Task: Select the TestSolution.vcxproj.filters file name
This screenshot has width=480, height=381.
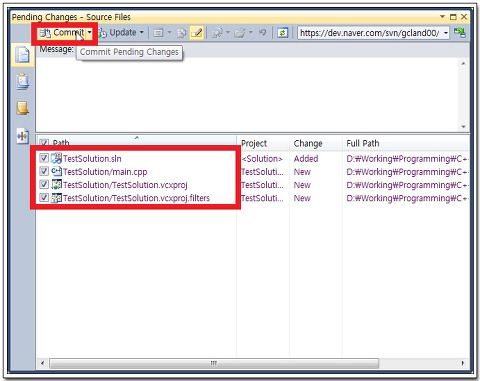Action: (136, 198)
